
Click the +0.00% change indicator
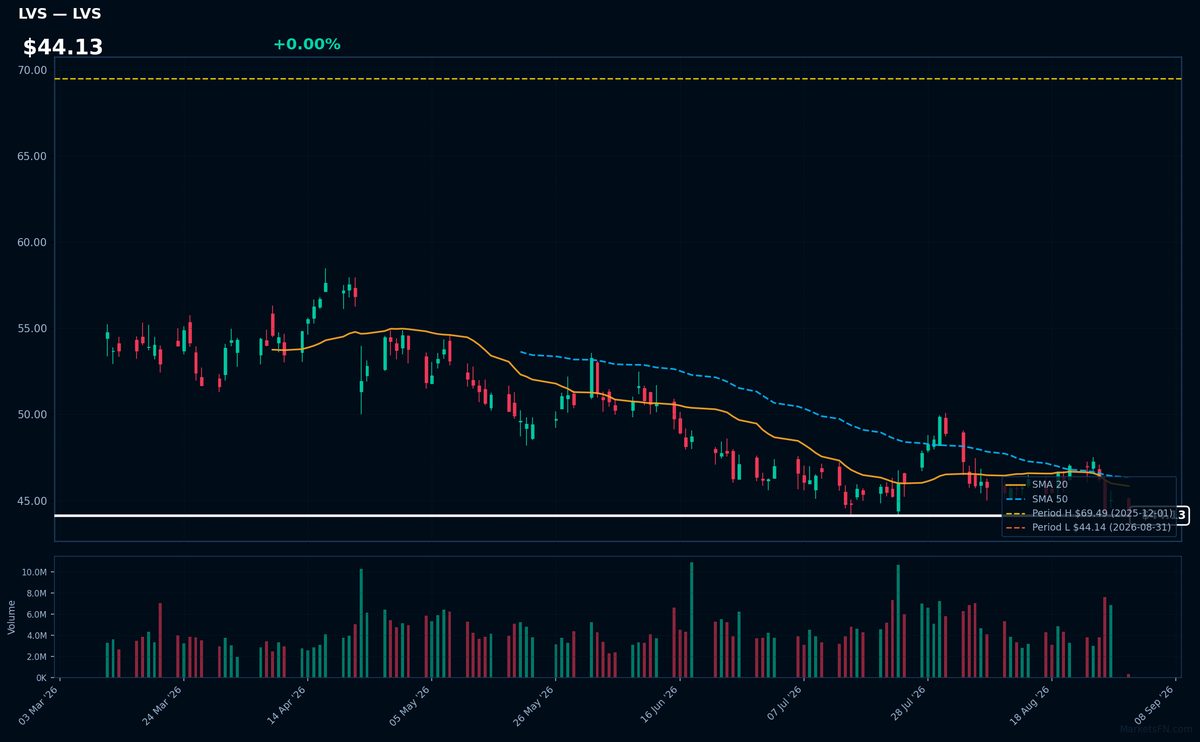click(306, 44)
